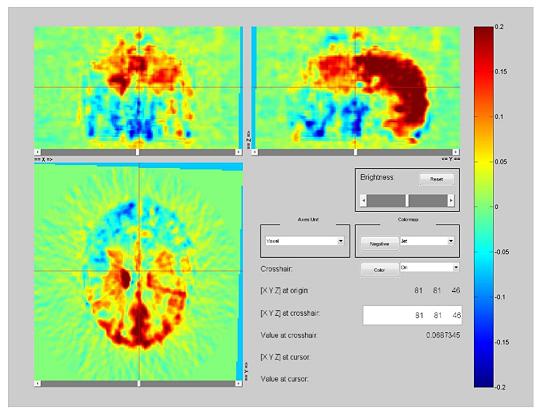Click right arrow of Brightness slider

click(x=451, y=201)
